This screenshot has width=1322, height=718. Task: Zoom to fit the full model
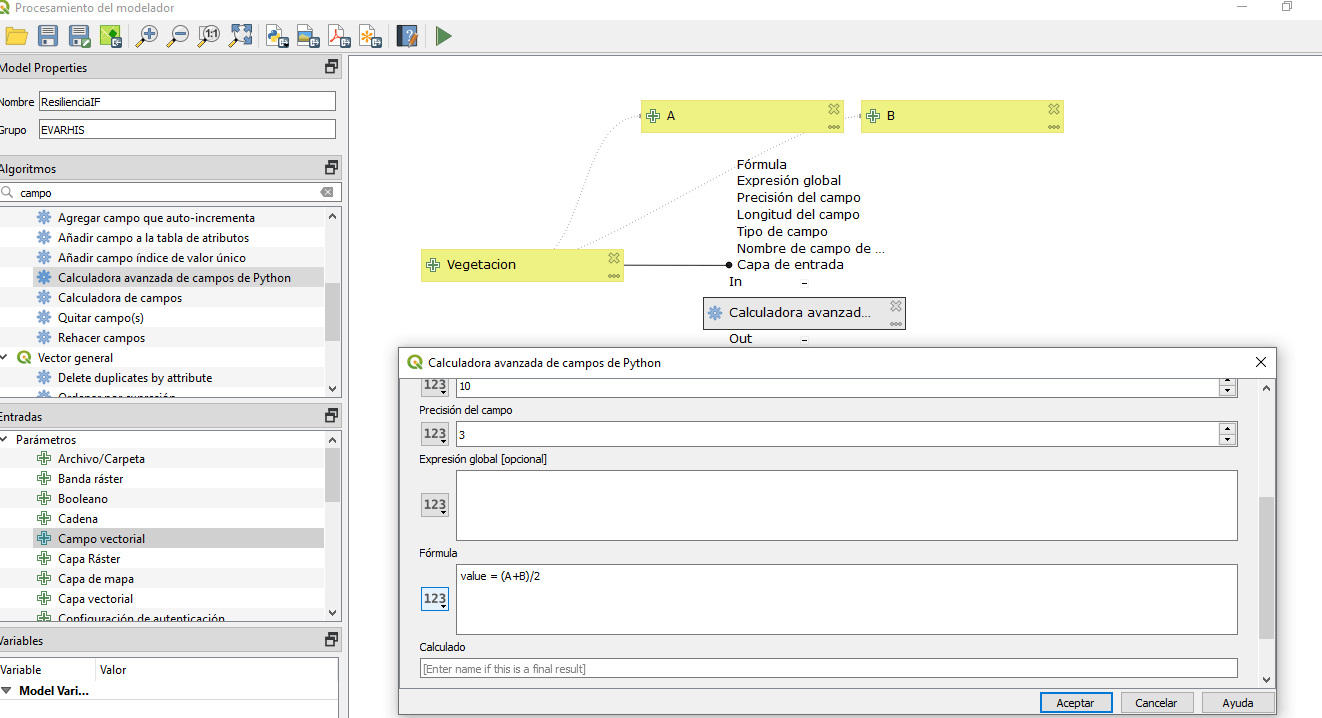click(240, 35)
